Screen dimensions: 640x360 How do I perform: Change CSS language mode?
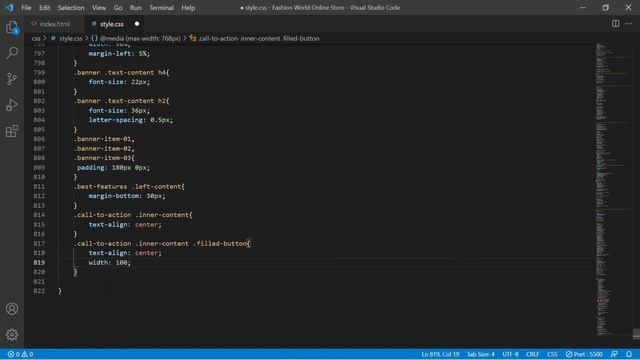552,354
